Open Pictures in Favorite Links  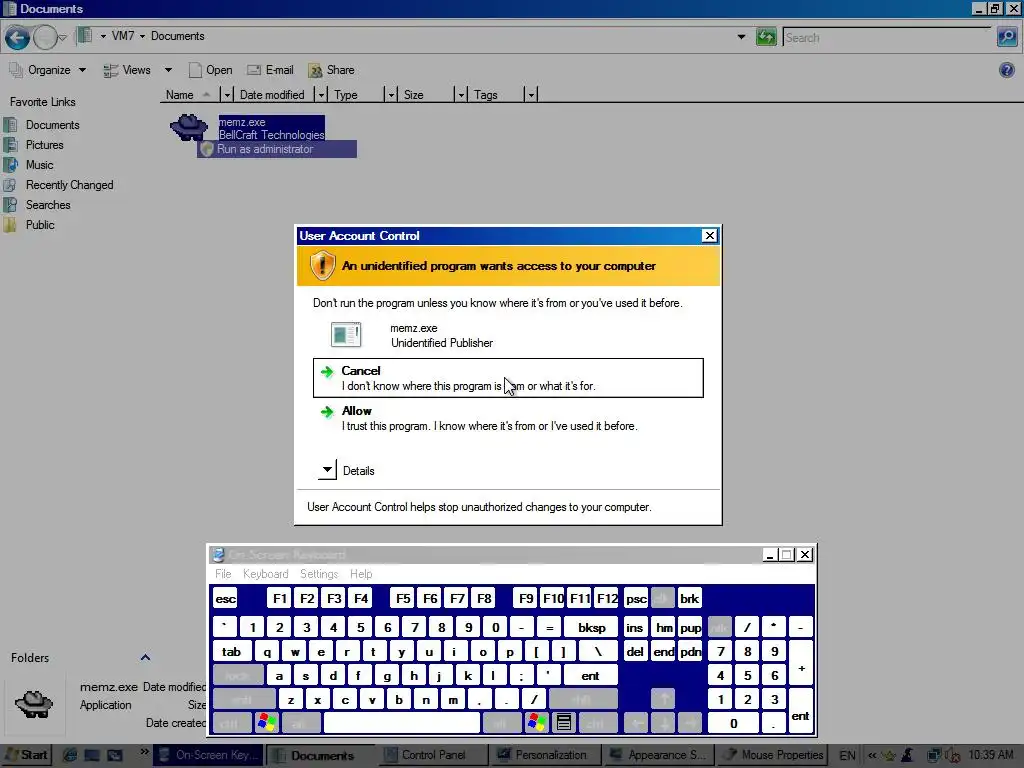coord(44,145)
